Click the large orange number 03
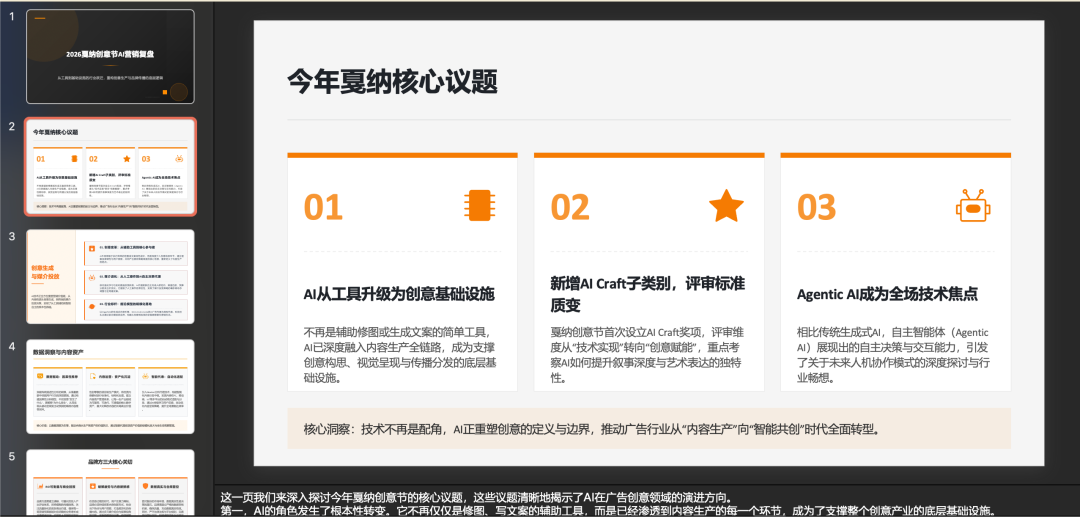Image resolution: width=1080 pixels, height=517 pixels. click(817, 207)
